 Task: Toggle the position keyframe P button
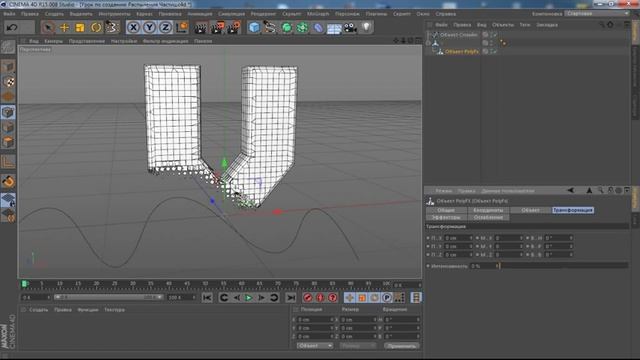point(387,298)
